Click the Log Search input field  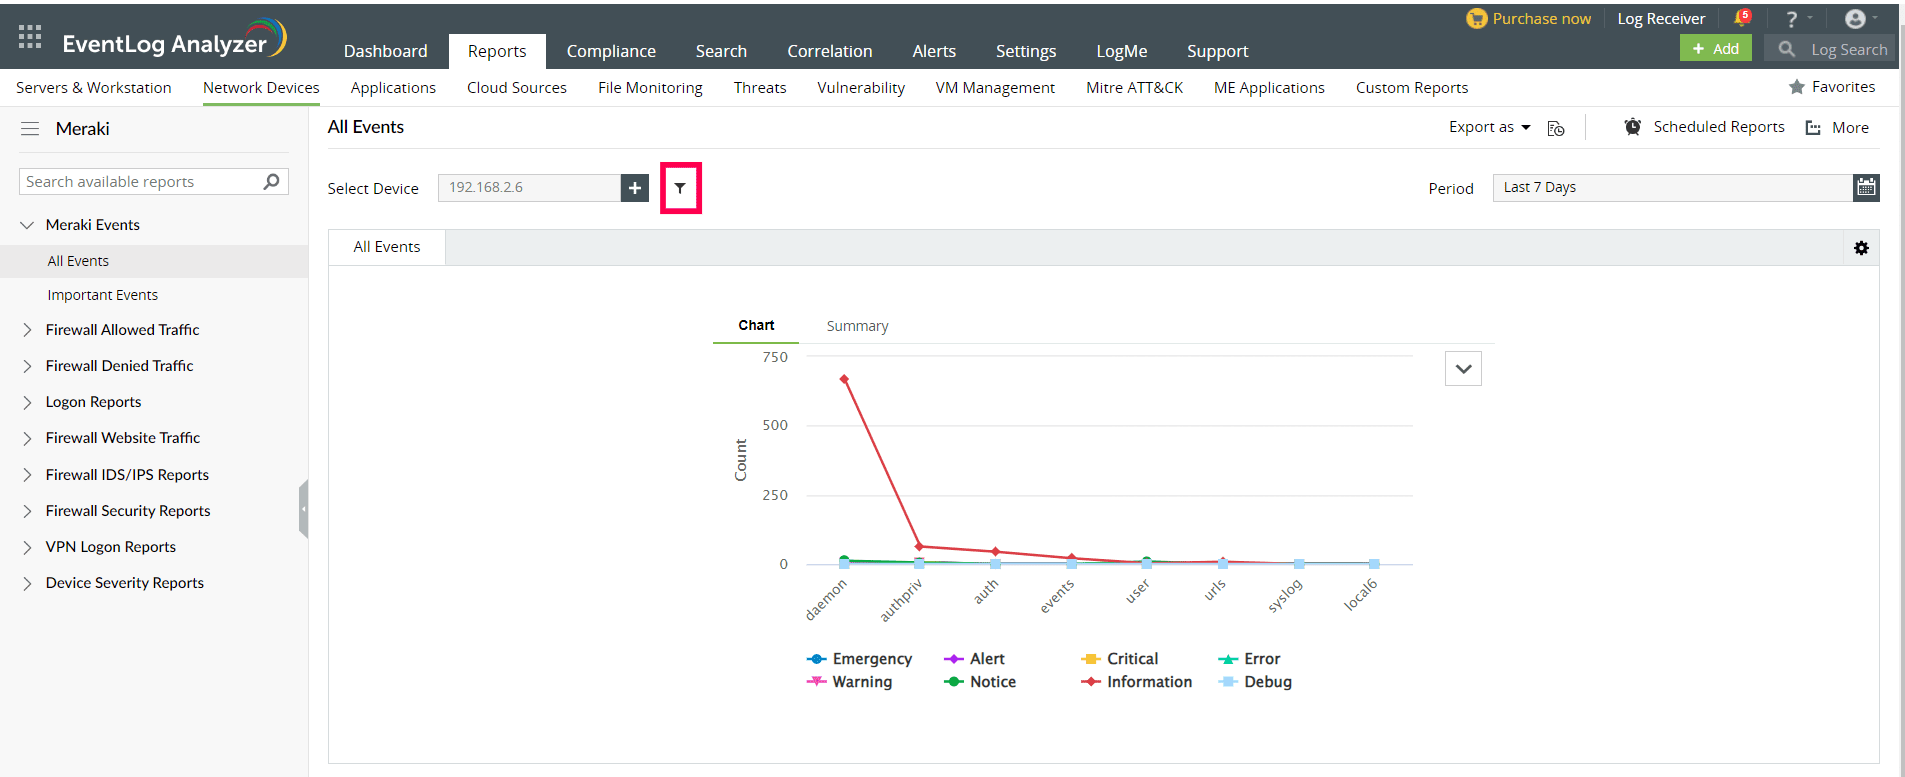(1848, 49)
